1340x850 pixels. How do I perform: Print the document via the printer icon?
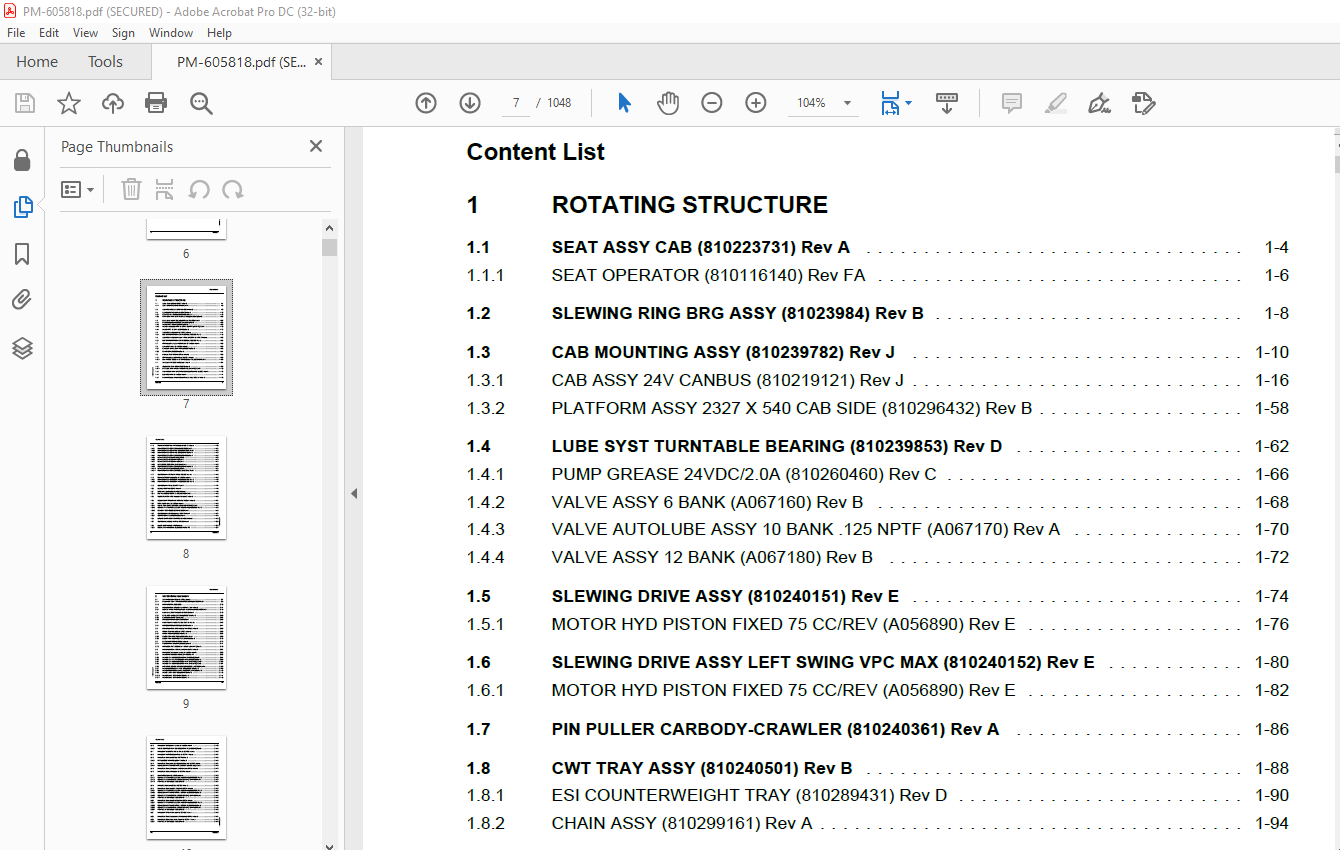pos(156,103)
